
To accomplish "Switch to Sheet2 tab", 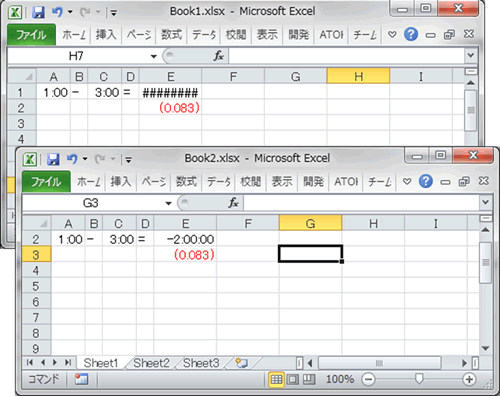I will click(152, 363).
